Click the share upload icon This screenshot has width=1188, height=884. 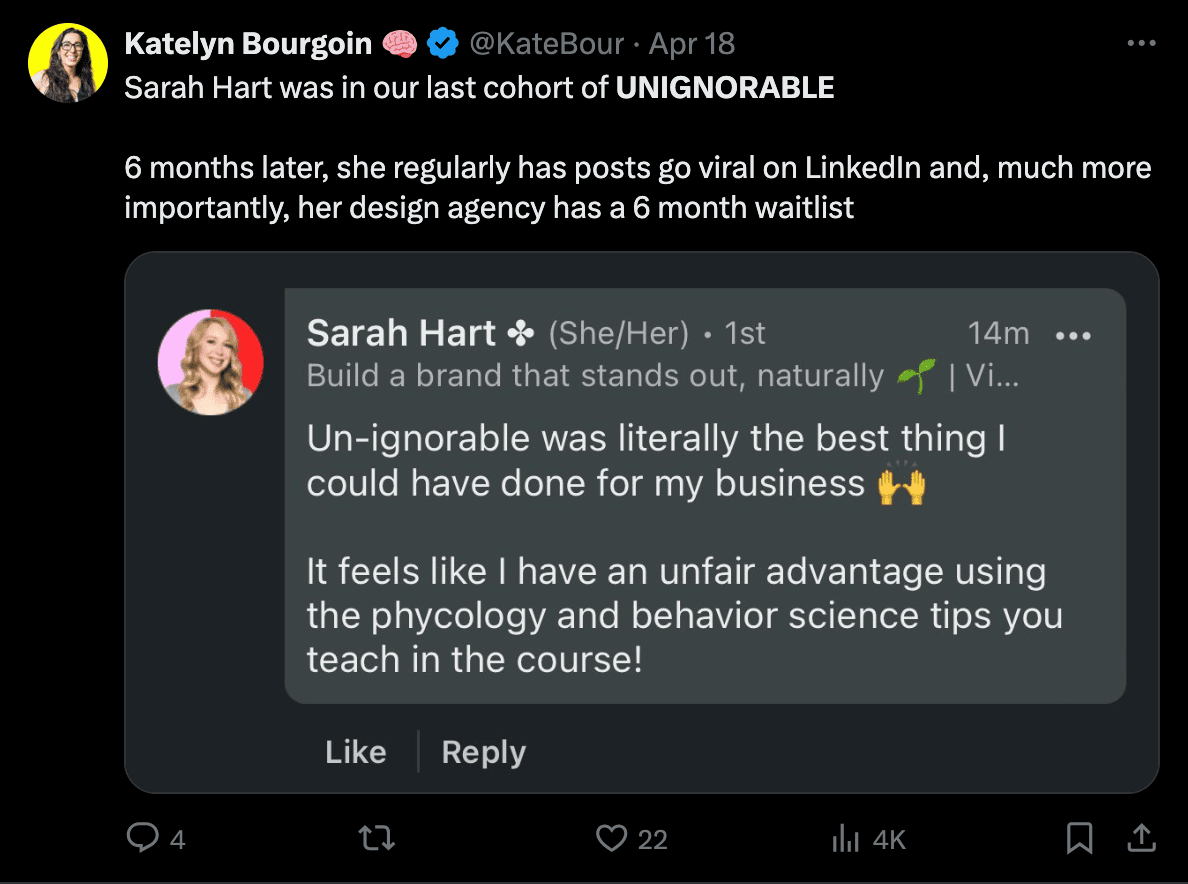(x=1142, y=838)
